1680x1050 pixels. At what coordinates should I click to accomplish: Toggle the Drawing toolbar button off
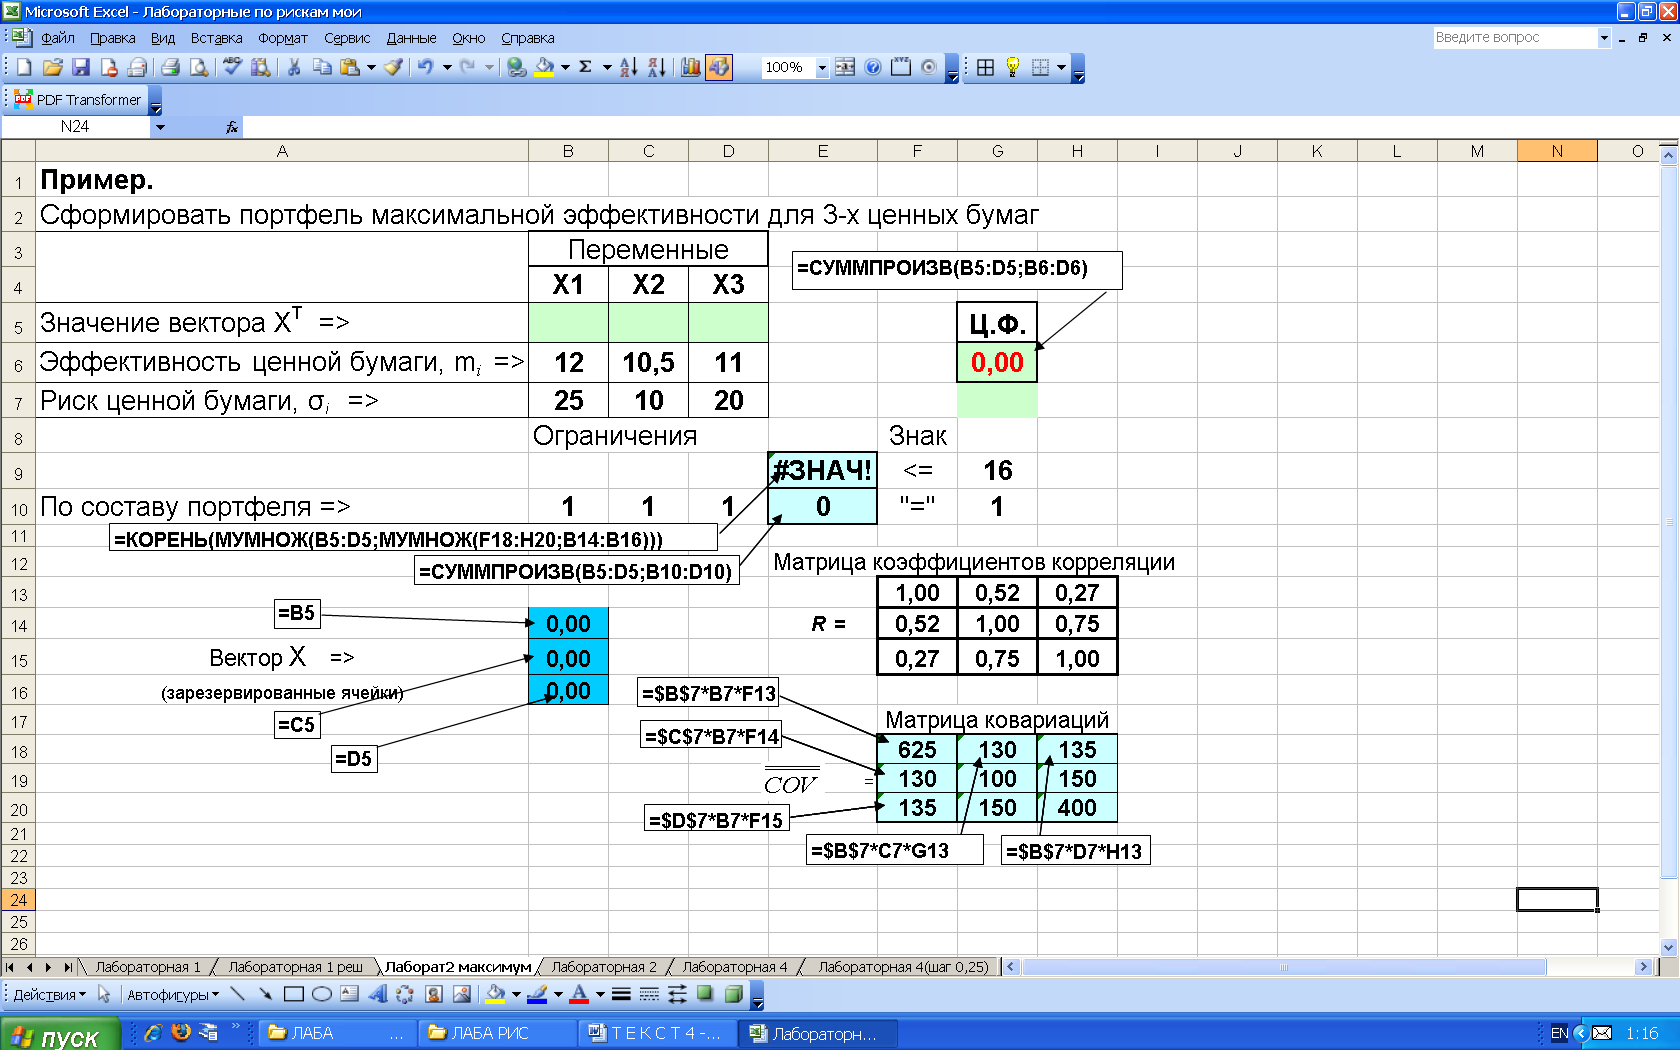(x=718, y=67)
